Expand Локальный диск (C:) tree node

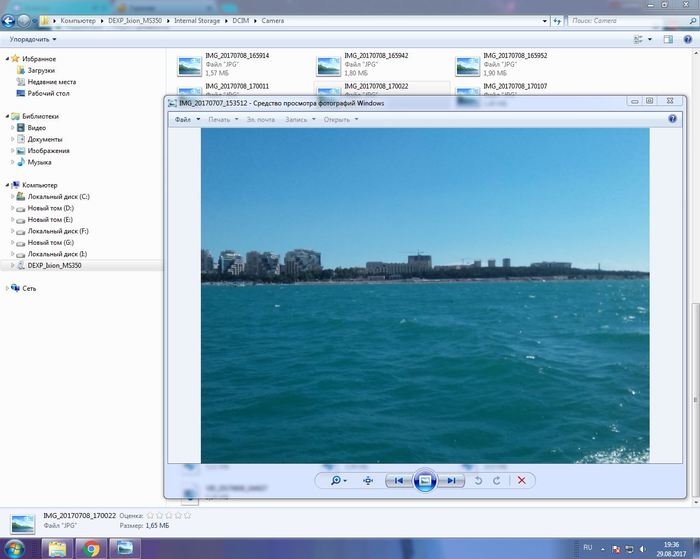[13, 197]
